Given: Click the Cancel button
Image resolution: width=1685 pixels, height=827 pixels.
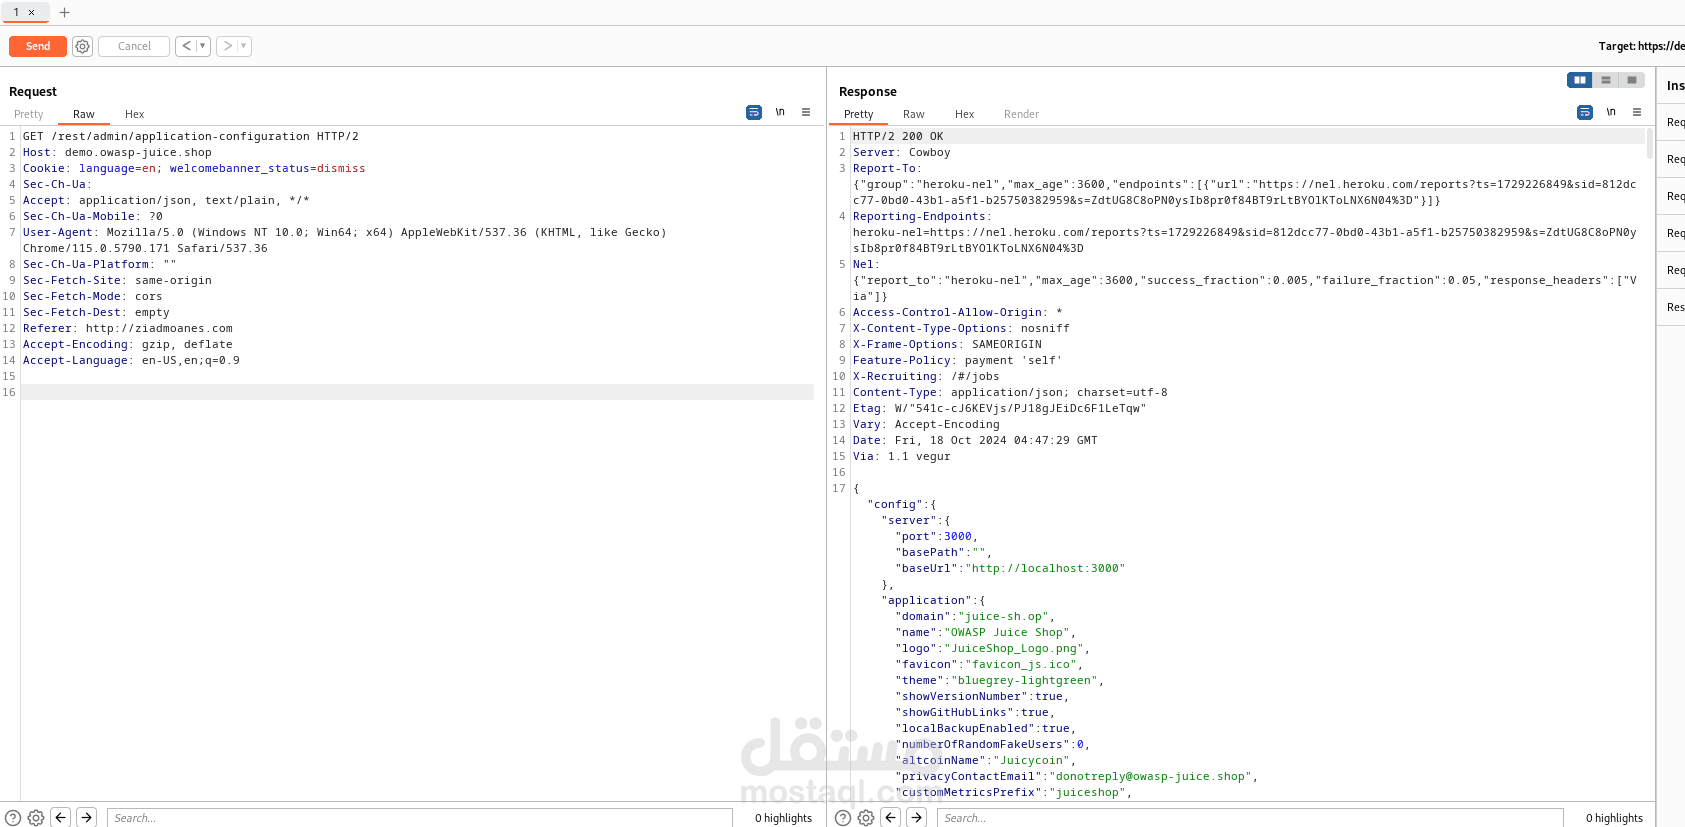Looking at the screenshot, I should (x=134, y=46).
